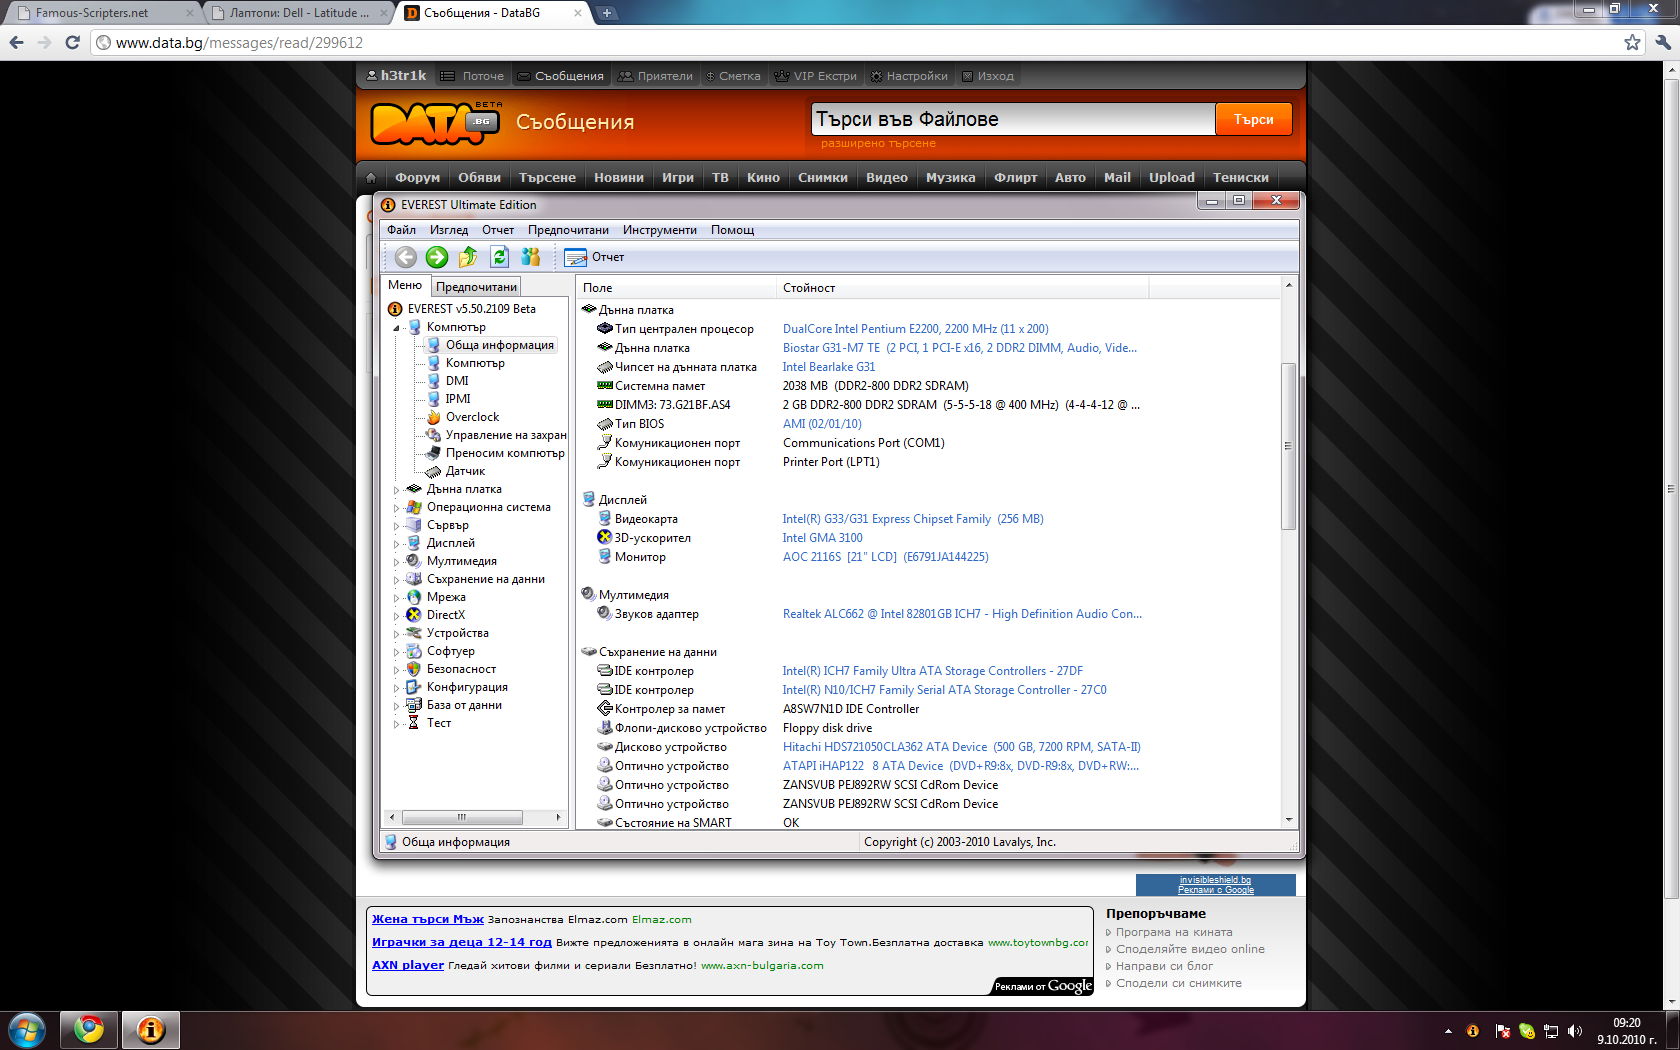Select Overclock in the tree menu
This screenshot has height=1050, width=1680.
472,417
